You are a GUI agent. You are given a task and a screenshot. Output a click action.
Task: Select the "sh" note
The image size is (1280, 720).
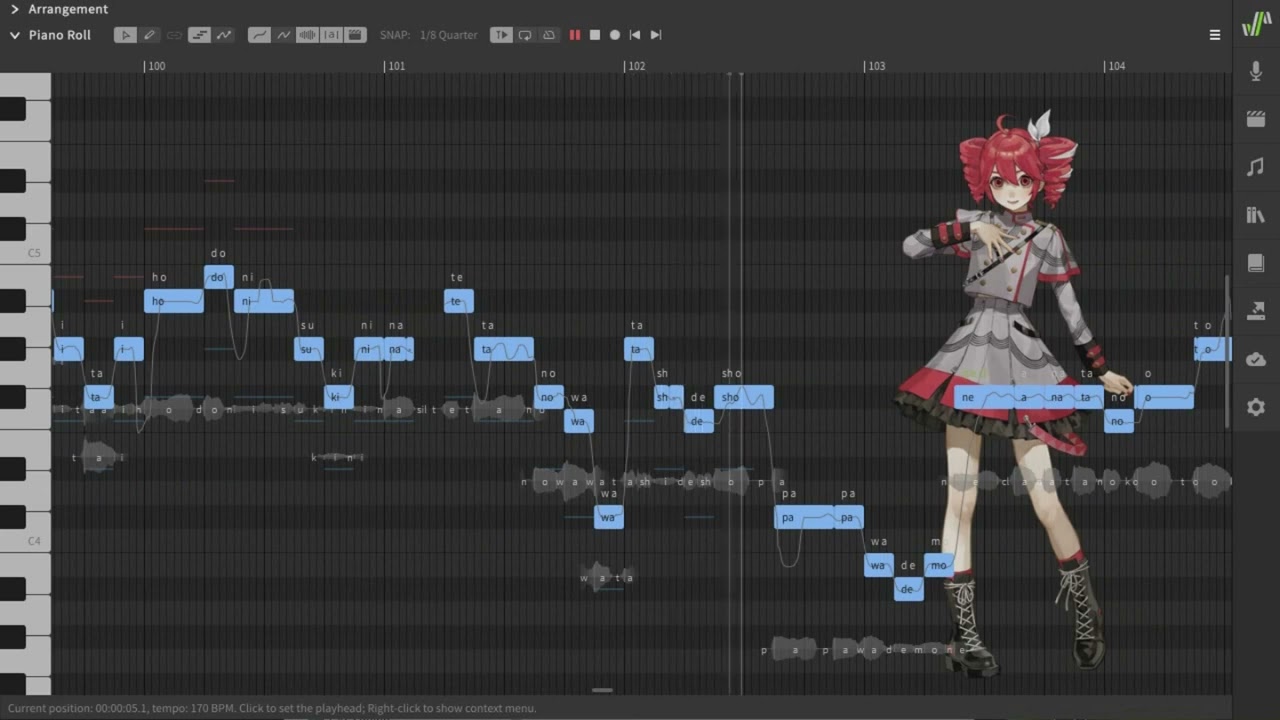tap(662, 397)
